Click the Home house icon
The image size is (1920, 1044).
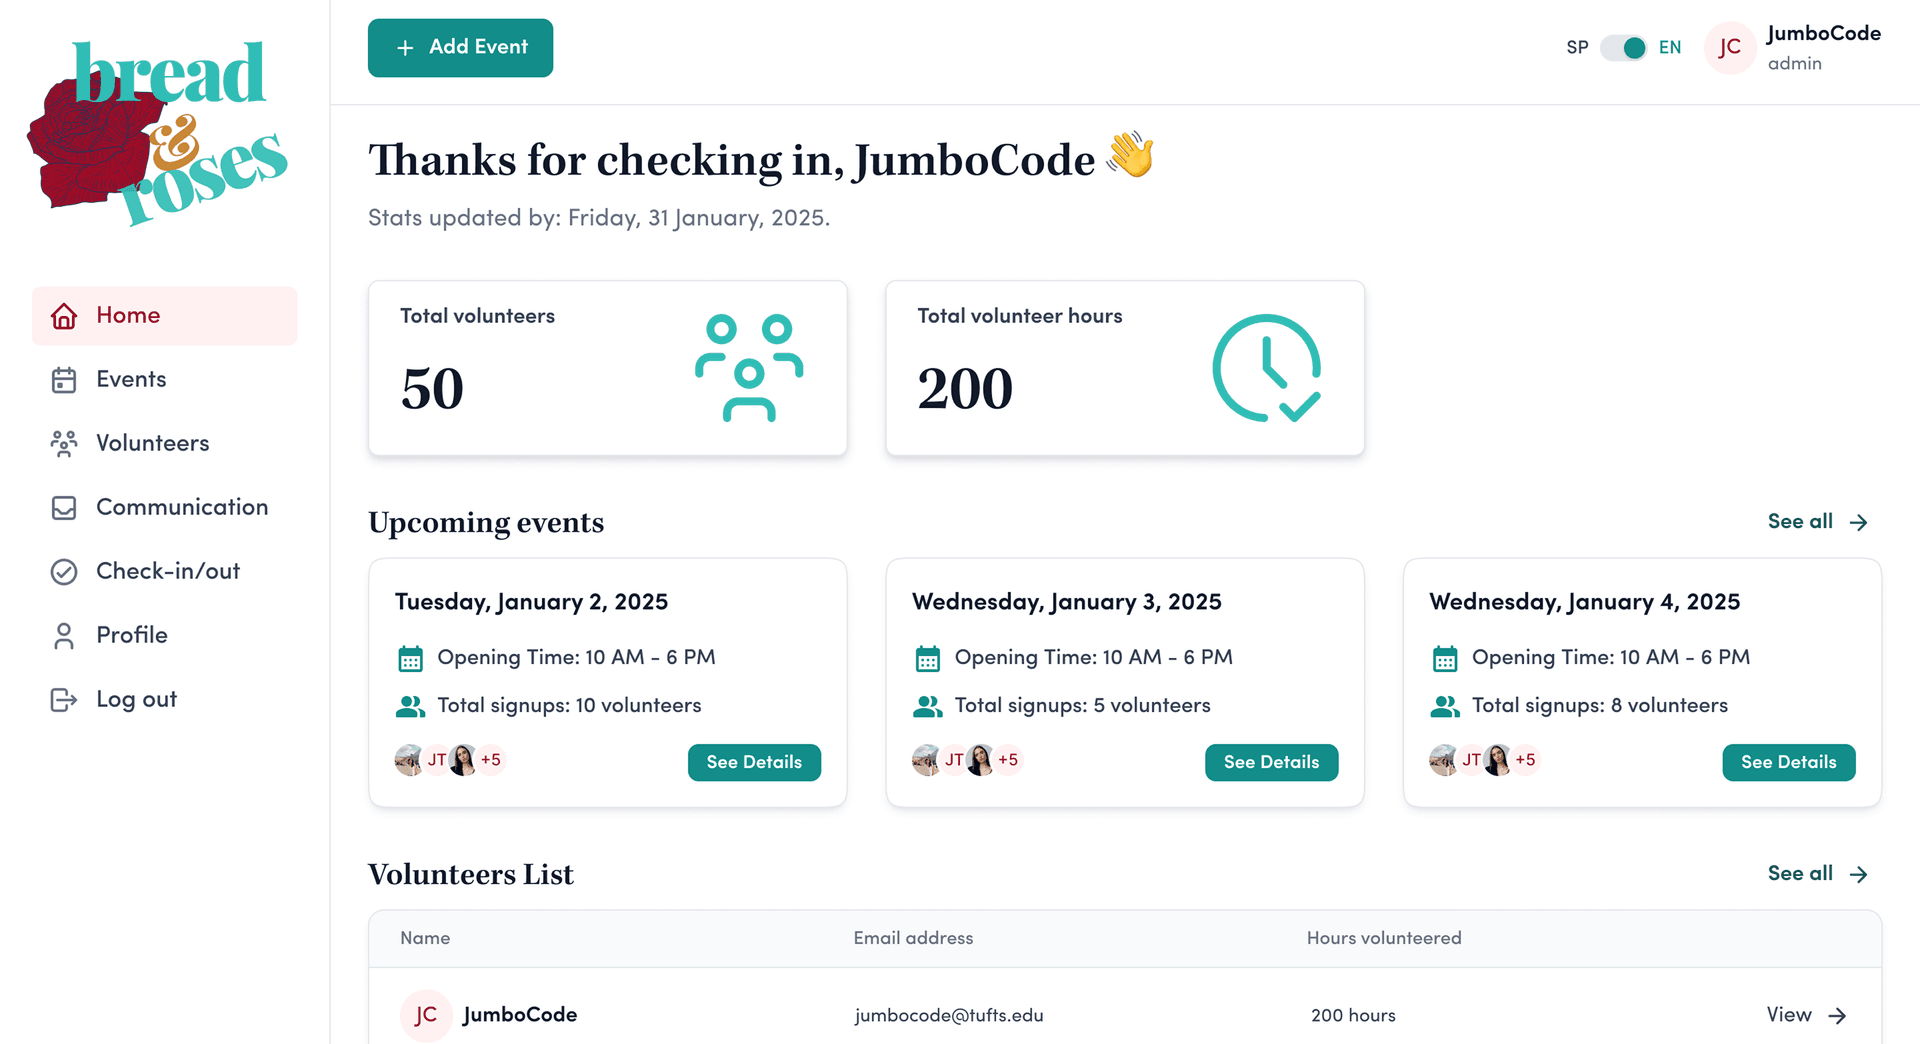[64, 316]
